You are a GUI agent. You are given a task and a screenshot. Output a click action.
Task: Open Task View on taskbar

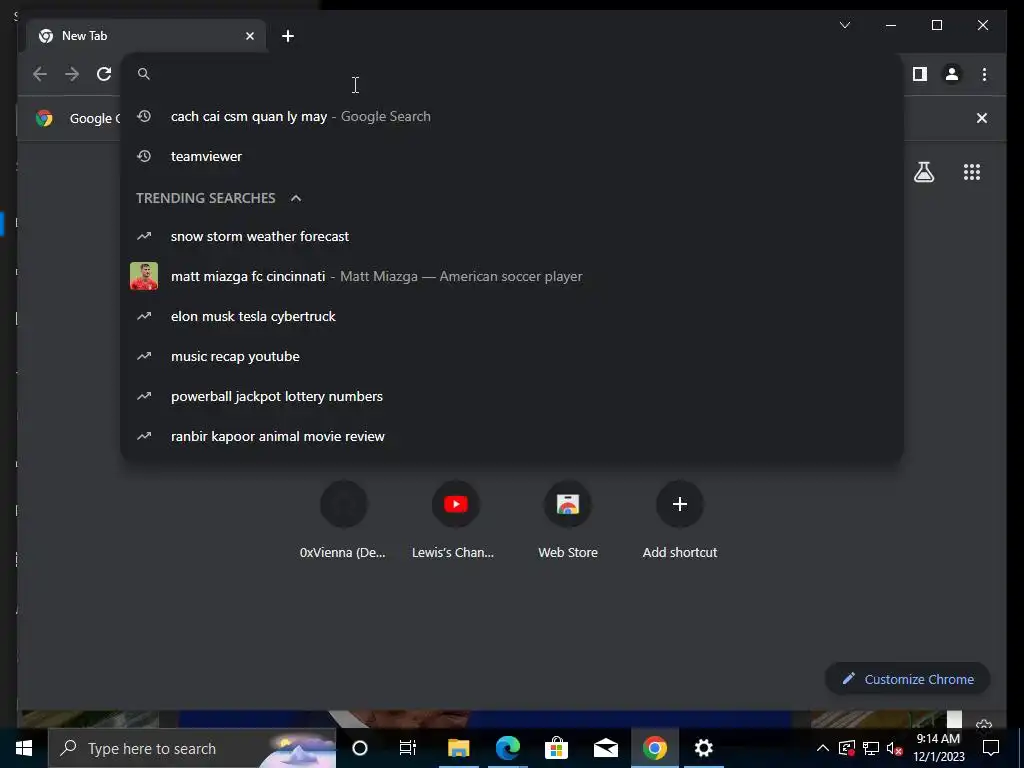tap(408, 748)
